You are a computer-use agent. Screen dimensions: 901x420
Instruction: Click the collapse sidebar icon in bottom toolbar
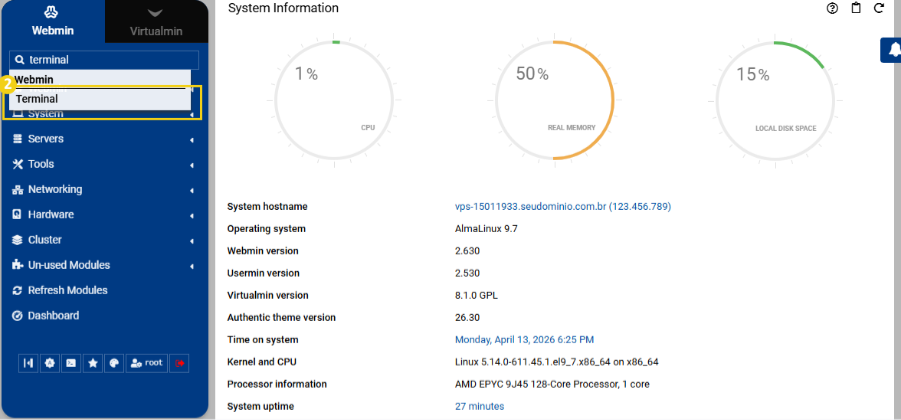pyautogui.click(x=27, y=363)
